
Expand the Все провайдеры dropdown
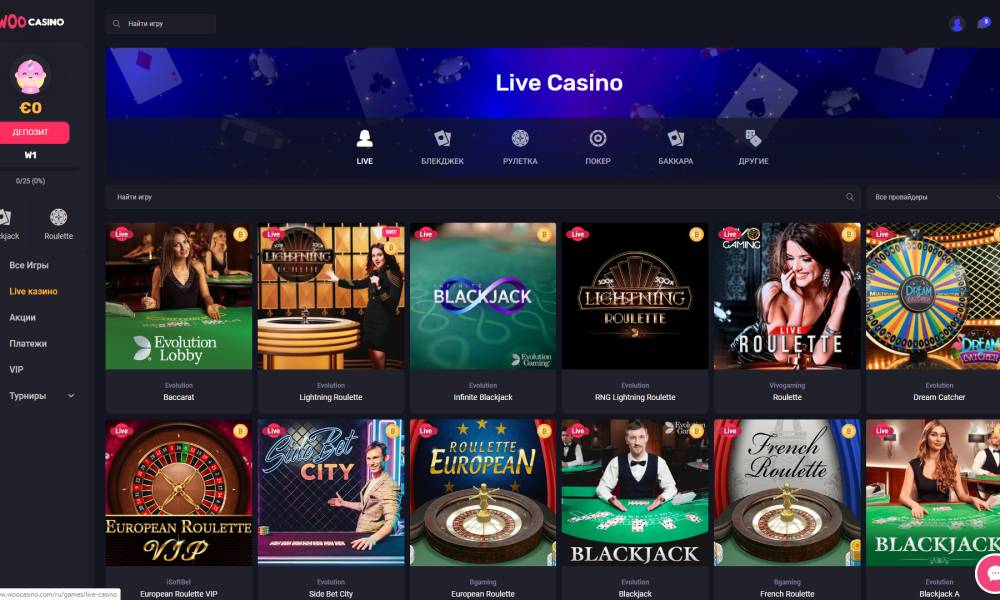(932, 197)
